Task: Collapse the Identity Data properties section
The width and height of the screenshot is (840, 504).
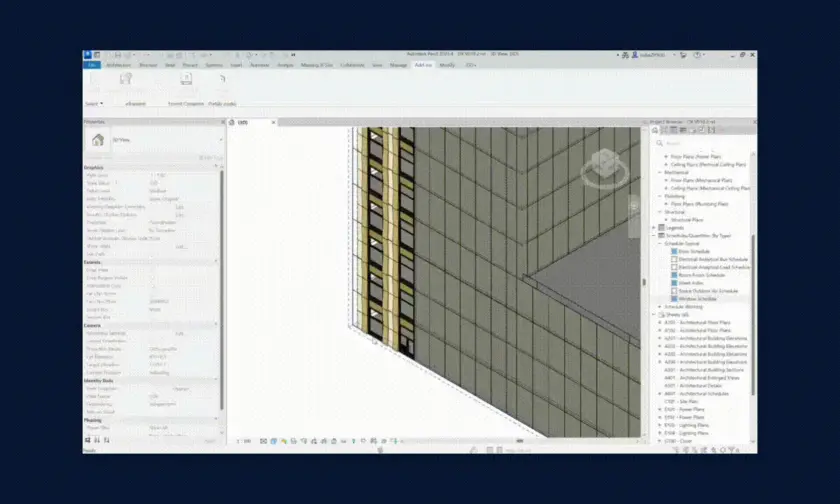Action: point(216,380)
